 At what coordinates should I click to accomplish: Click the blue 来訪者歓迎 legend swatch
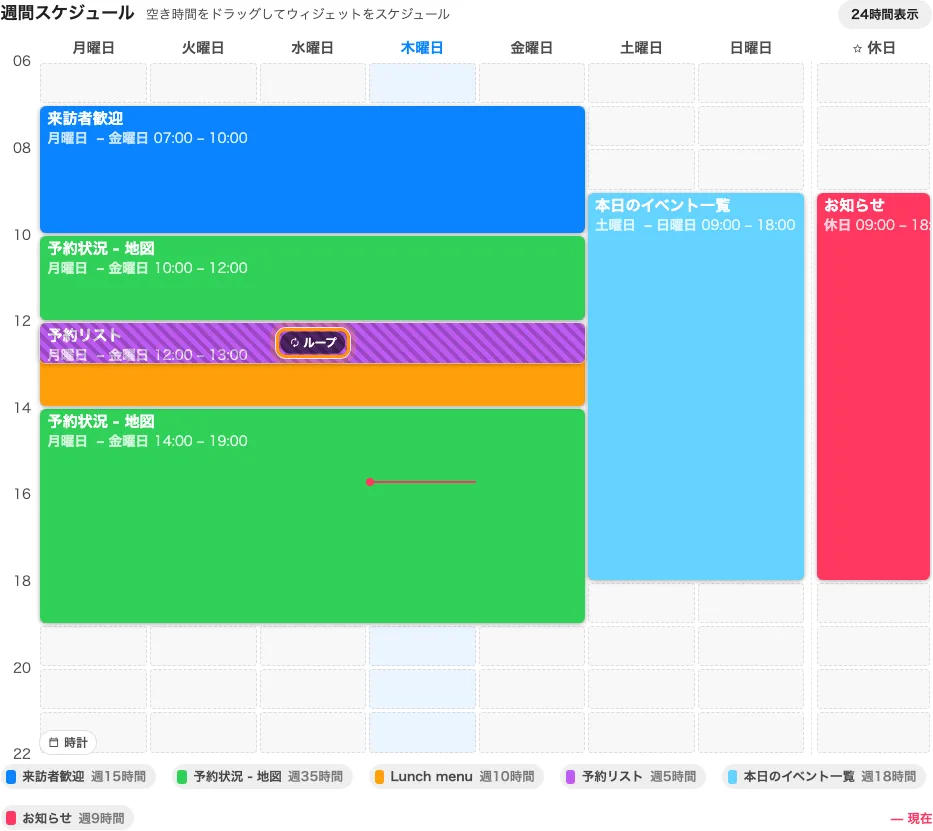click(x=11, y=777)
